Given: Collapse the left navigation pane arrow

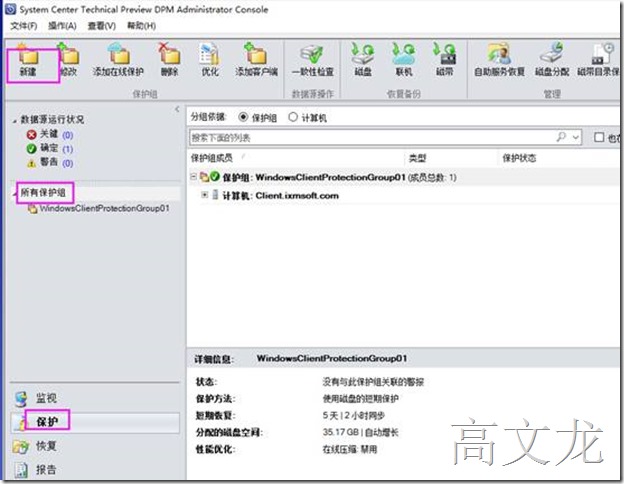Looking at the screenshot, I should 177,109.
